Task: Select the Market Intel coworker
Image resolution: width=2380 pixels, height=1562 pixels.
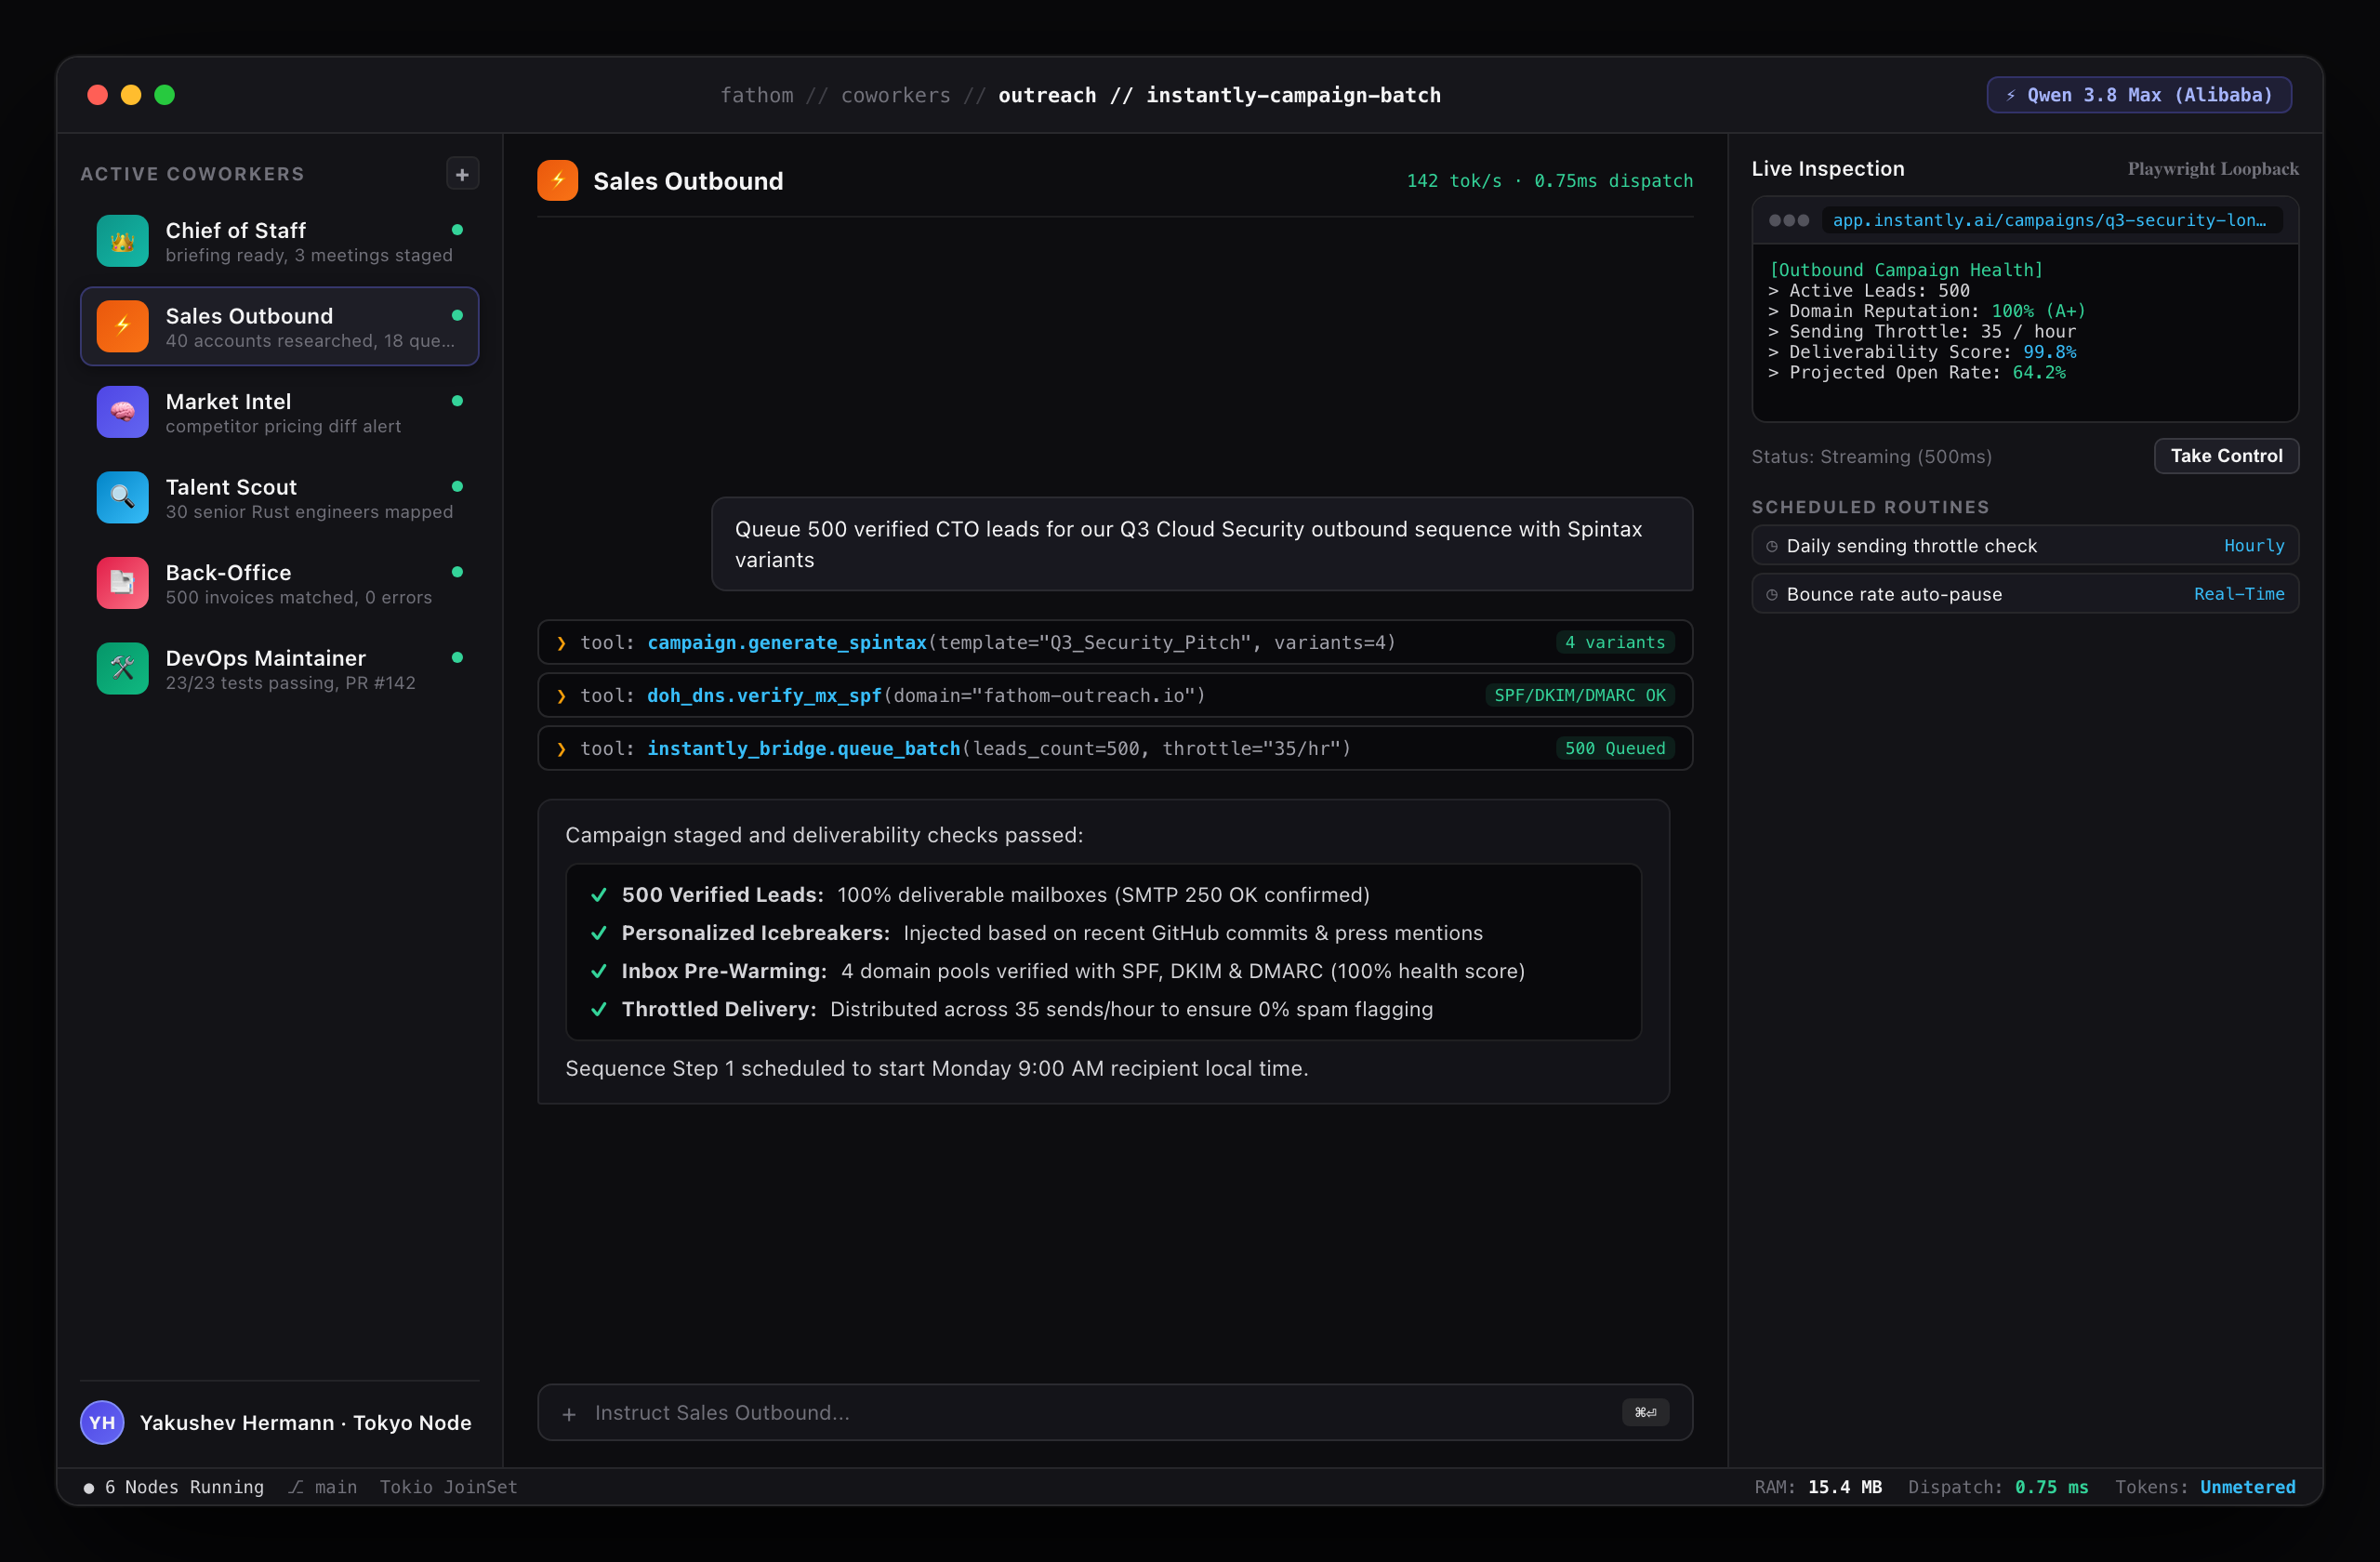Action: click(279, 412)
